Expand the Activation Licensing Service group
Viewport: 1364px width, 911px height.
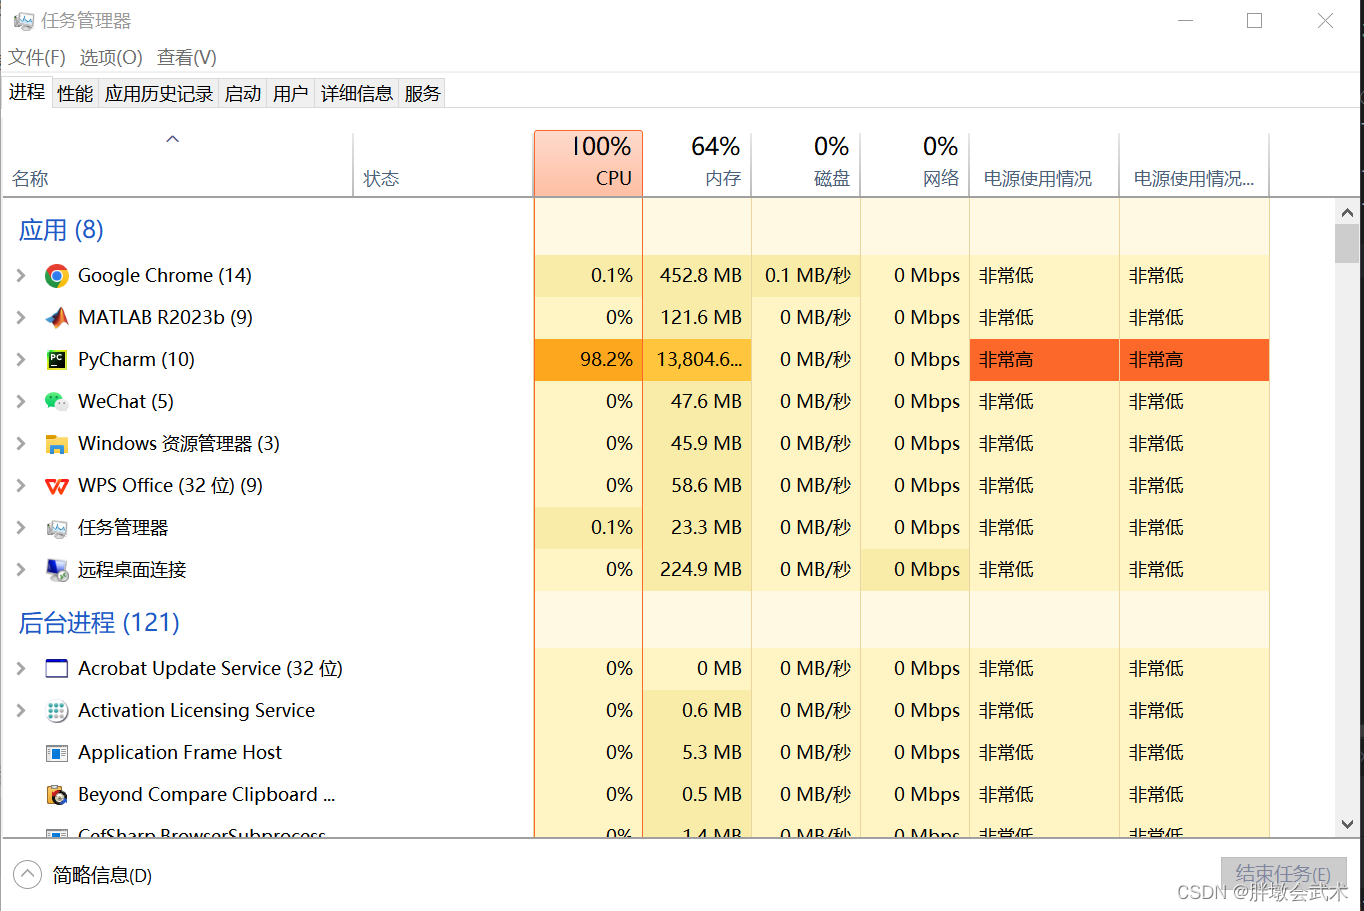point(21,710)
